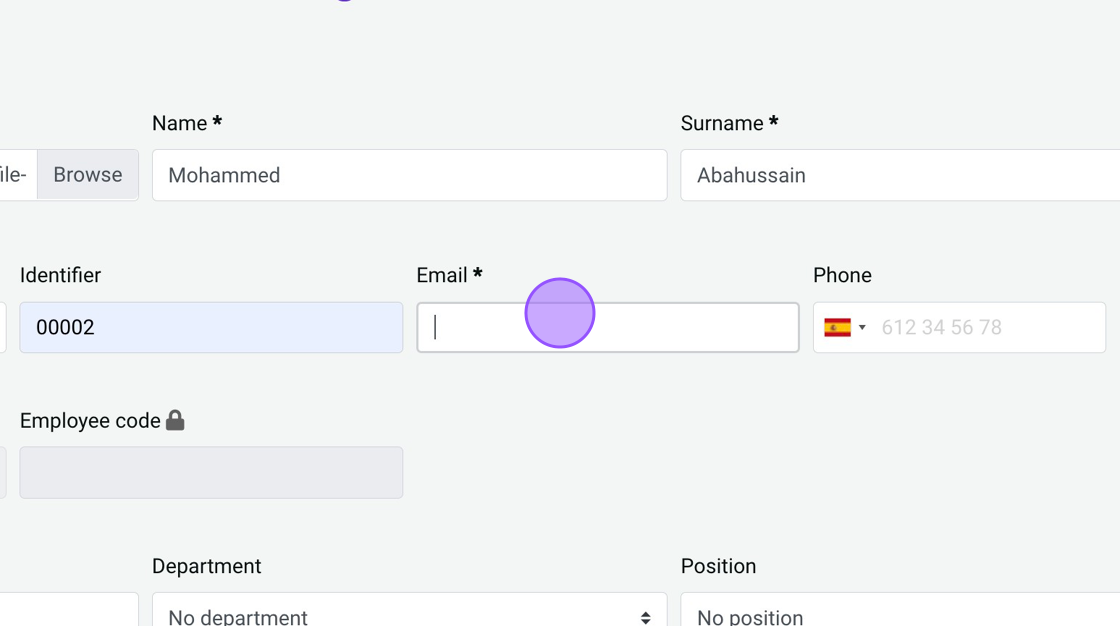1120x626 pixels.
Task: Open the phone country code dropdown arrow
Action: [862, 327]
